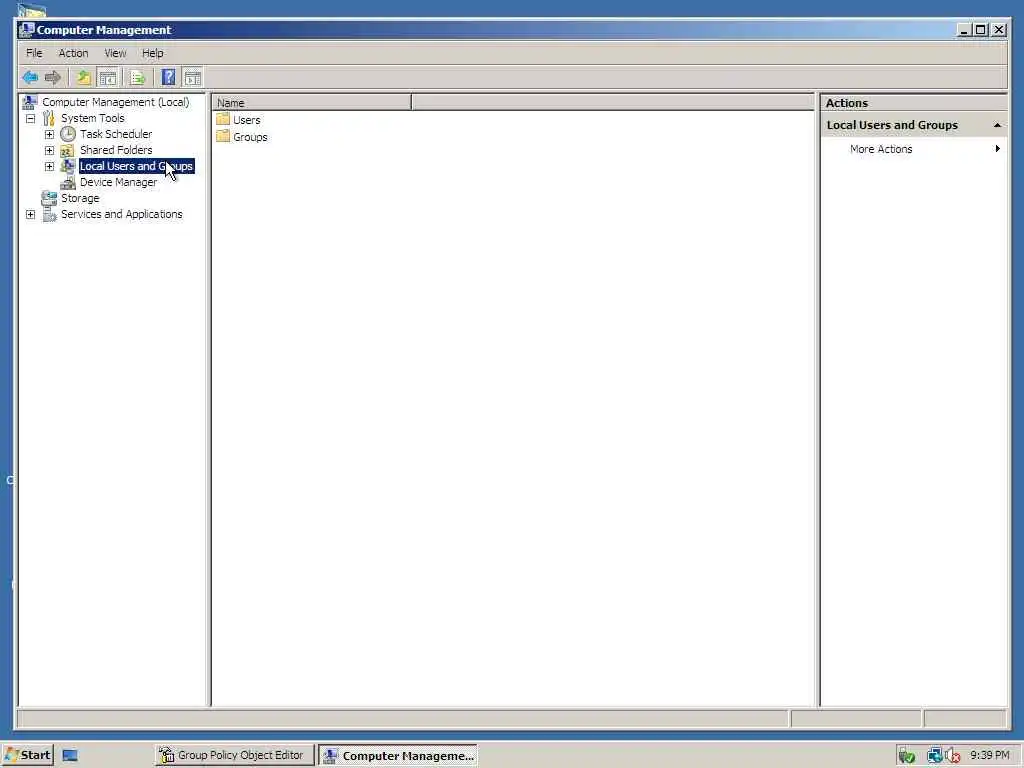Maximize the Computer Management window

(980, 29)
